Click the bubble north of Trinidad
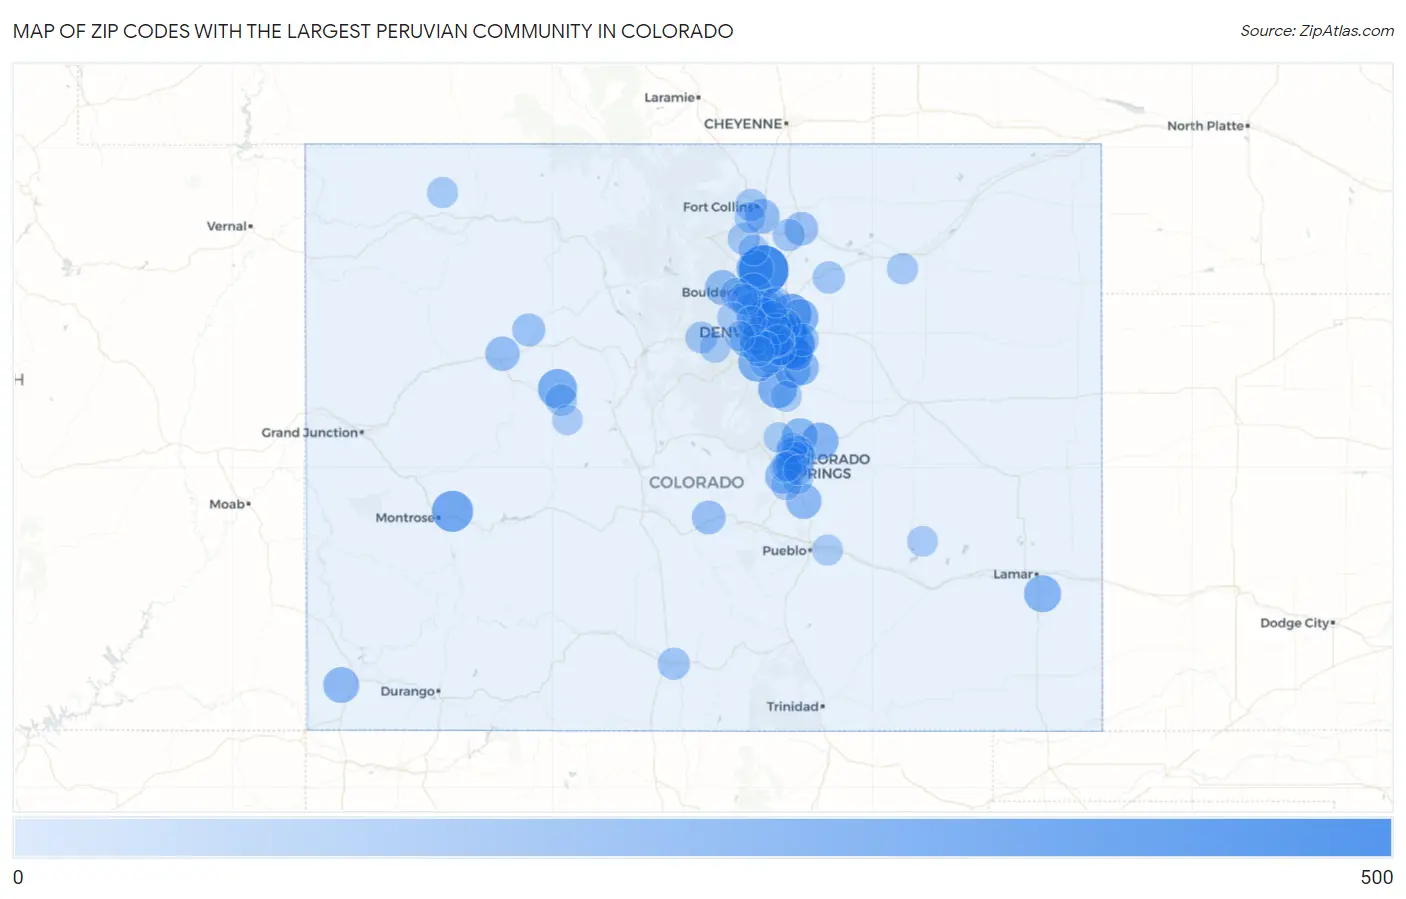 (x=674, y=663)
